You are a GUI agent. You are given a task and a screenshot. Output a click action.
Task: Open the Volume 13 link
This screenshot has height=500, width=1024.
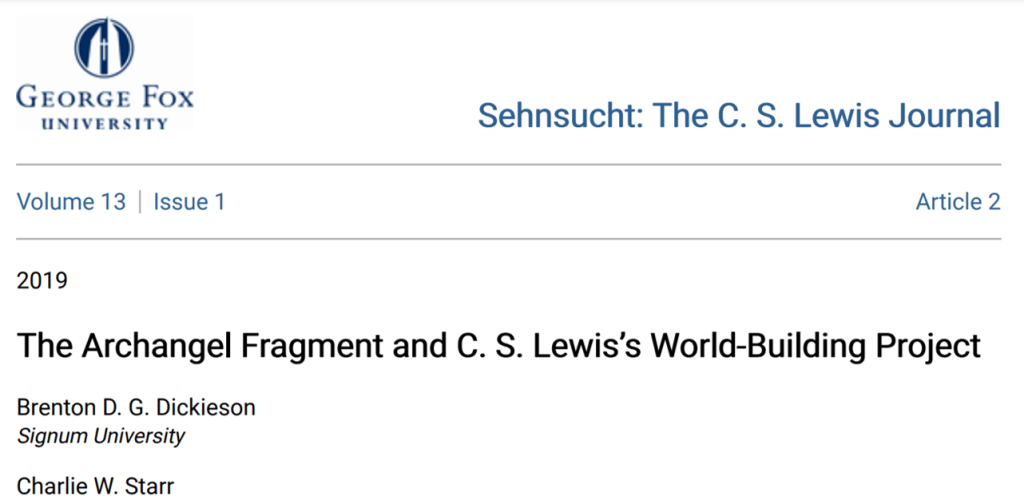(71, 202)
